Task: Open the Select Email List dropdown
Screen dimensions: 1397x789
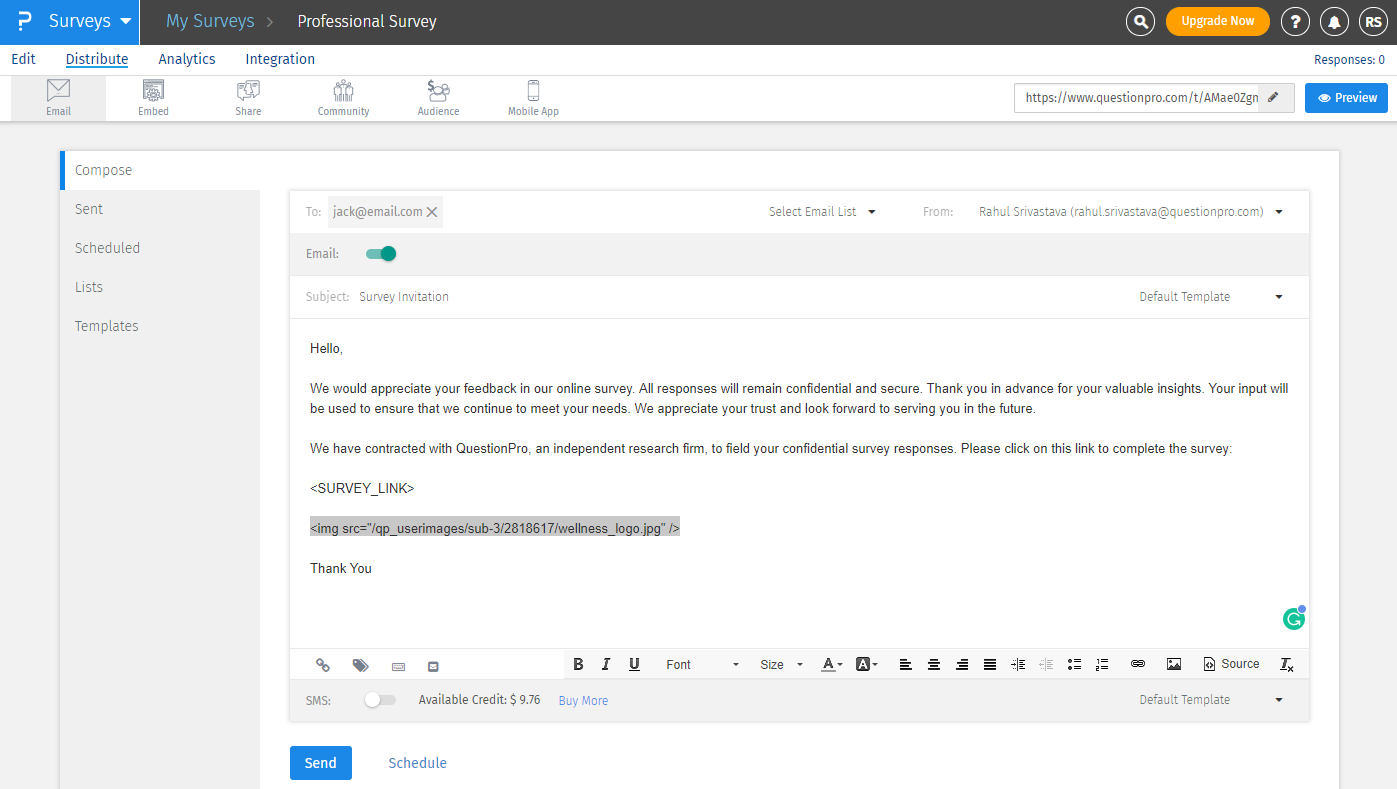Action: coord(822,211)
